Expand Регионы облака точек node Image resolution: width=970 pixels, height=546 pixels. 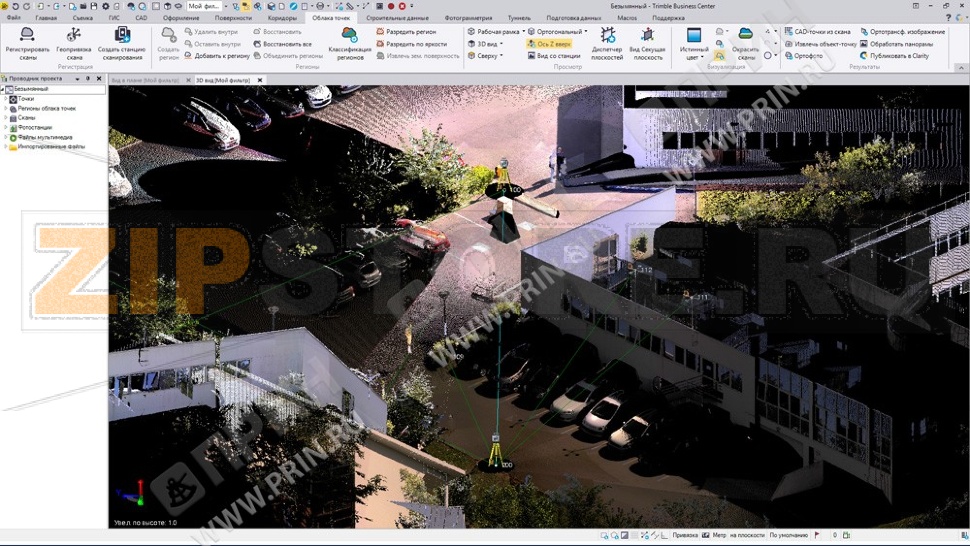click(x=6, y=108)
